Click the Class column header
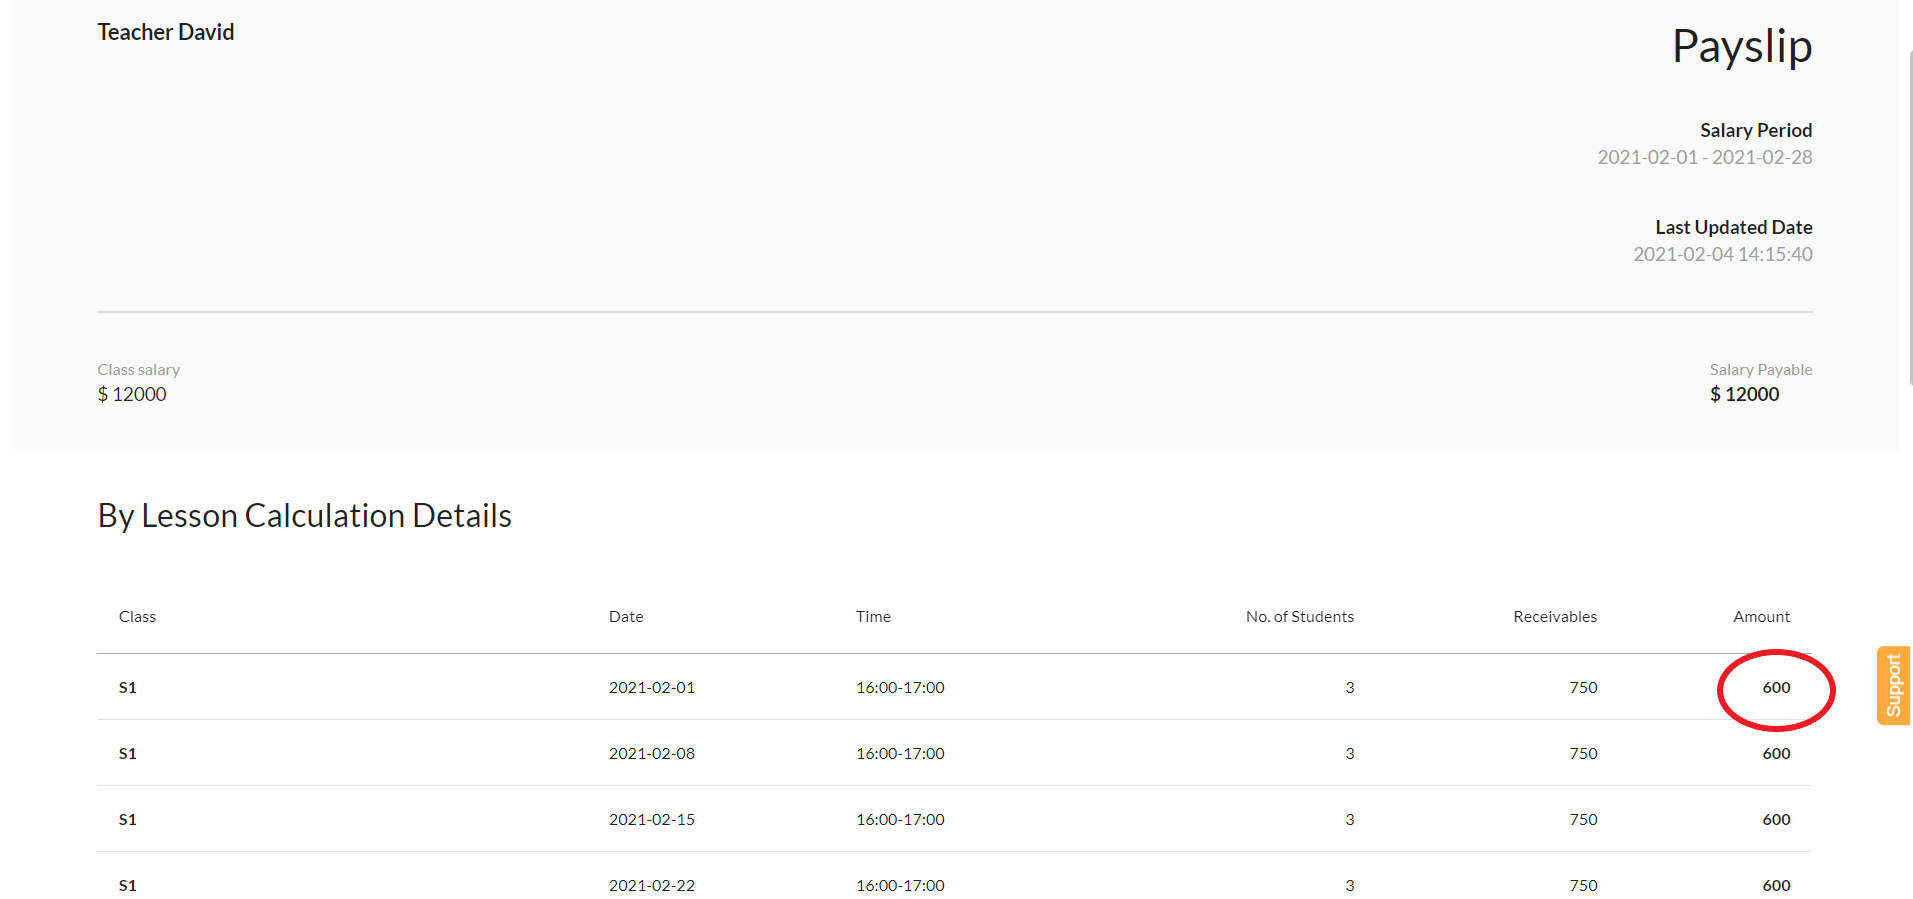The image size is (1913, 899). [x=137, y=617]
